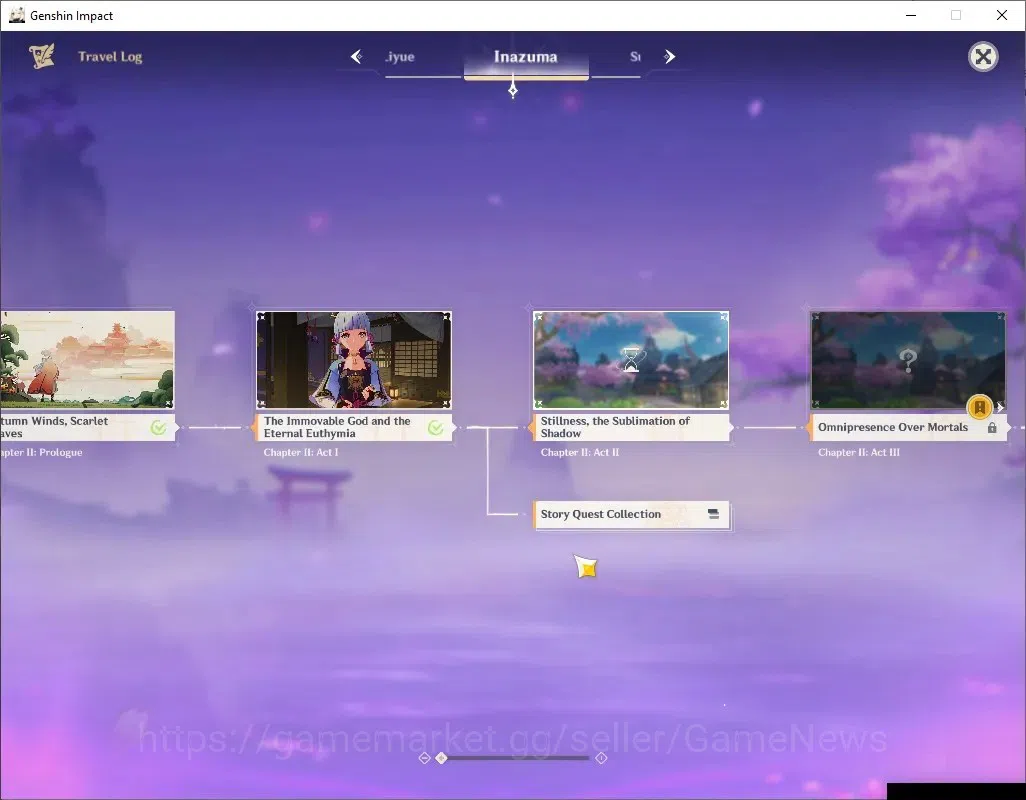The image size is (1026, 800).
Task: Click the Chapter II: Act II label
Action: [x=580, y=452]
